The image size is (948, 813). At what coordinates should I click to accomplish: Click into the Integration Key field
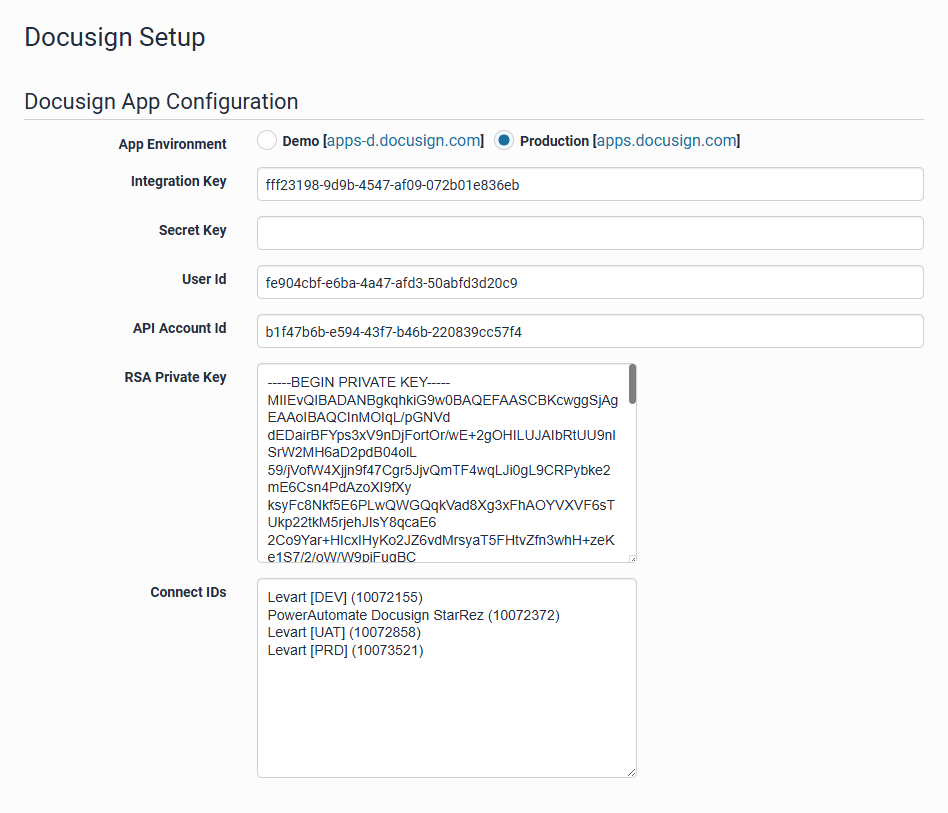(x=589, y=184)
